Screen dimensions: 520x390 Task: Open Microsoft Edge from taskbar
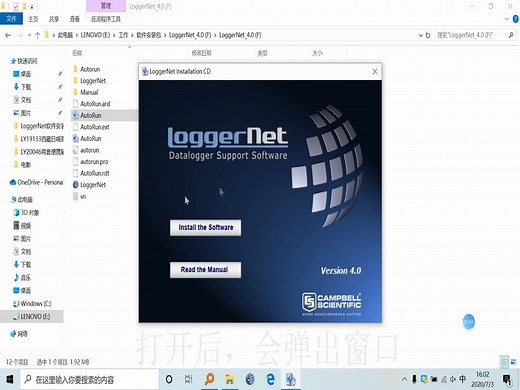(x=270, y=379)
